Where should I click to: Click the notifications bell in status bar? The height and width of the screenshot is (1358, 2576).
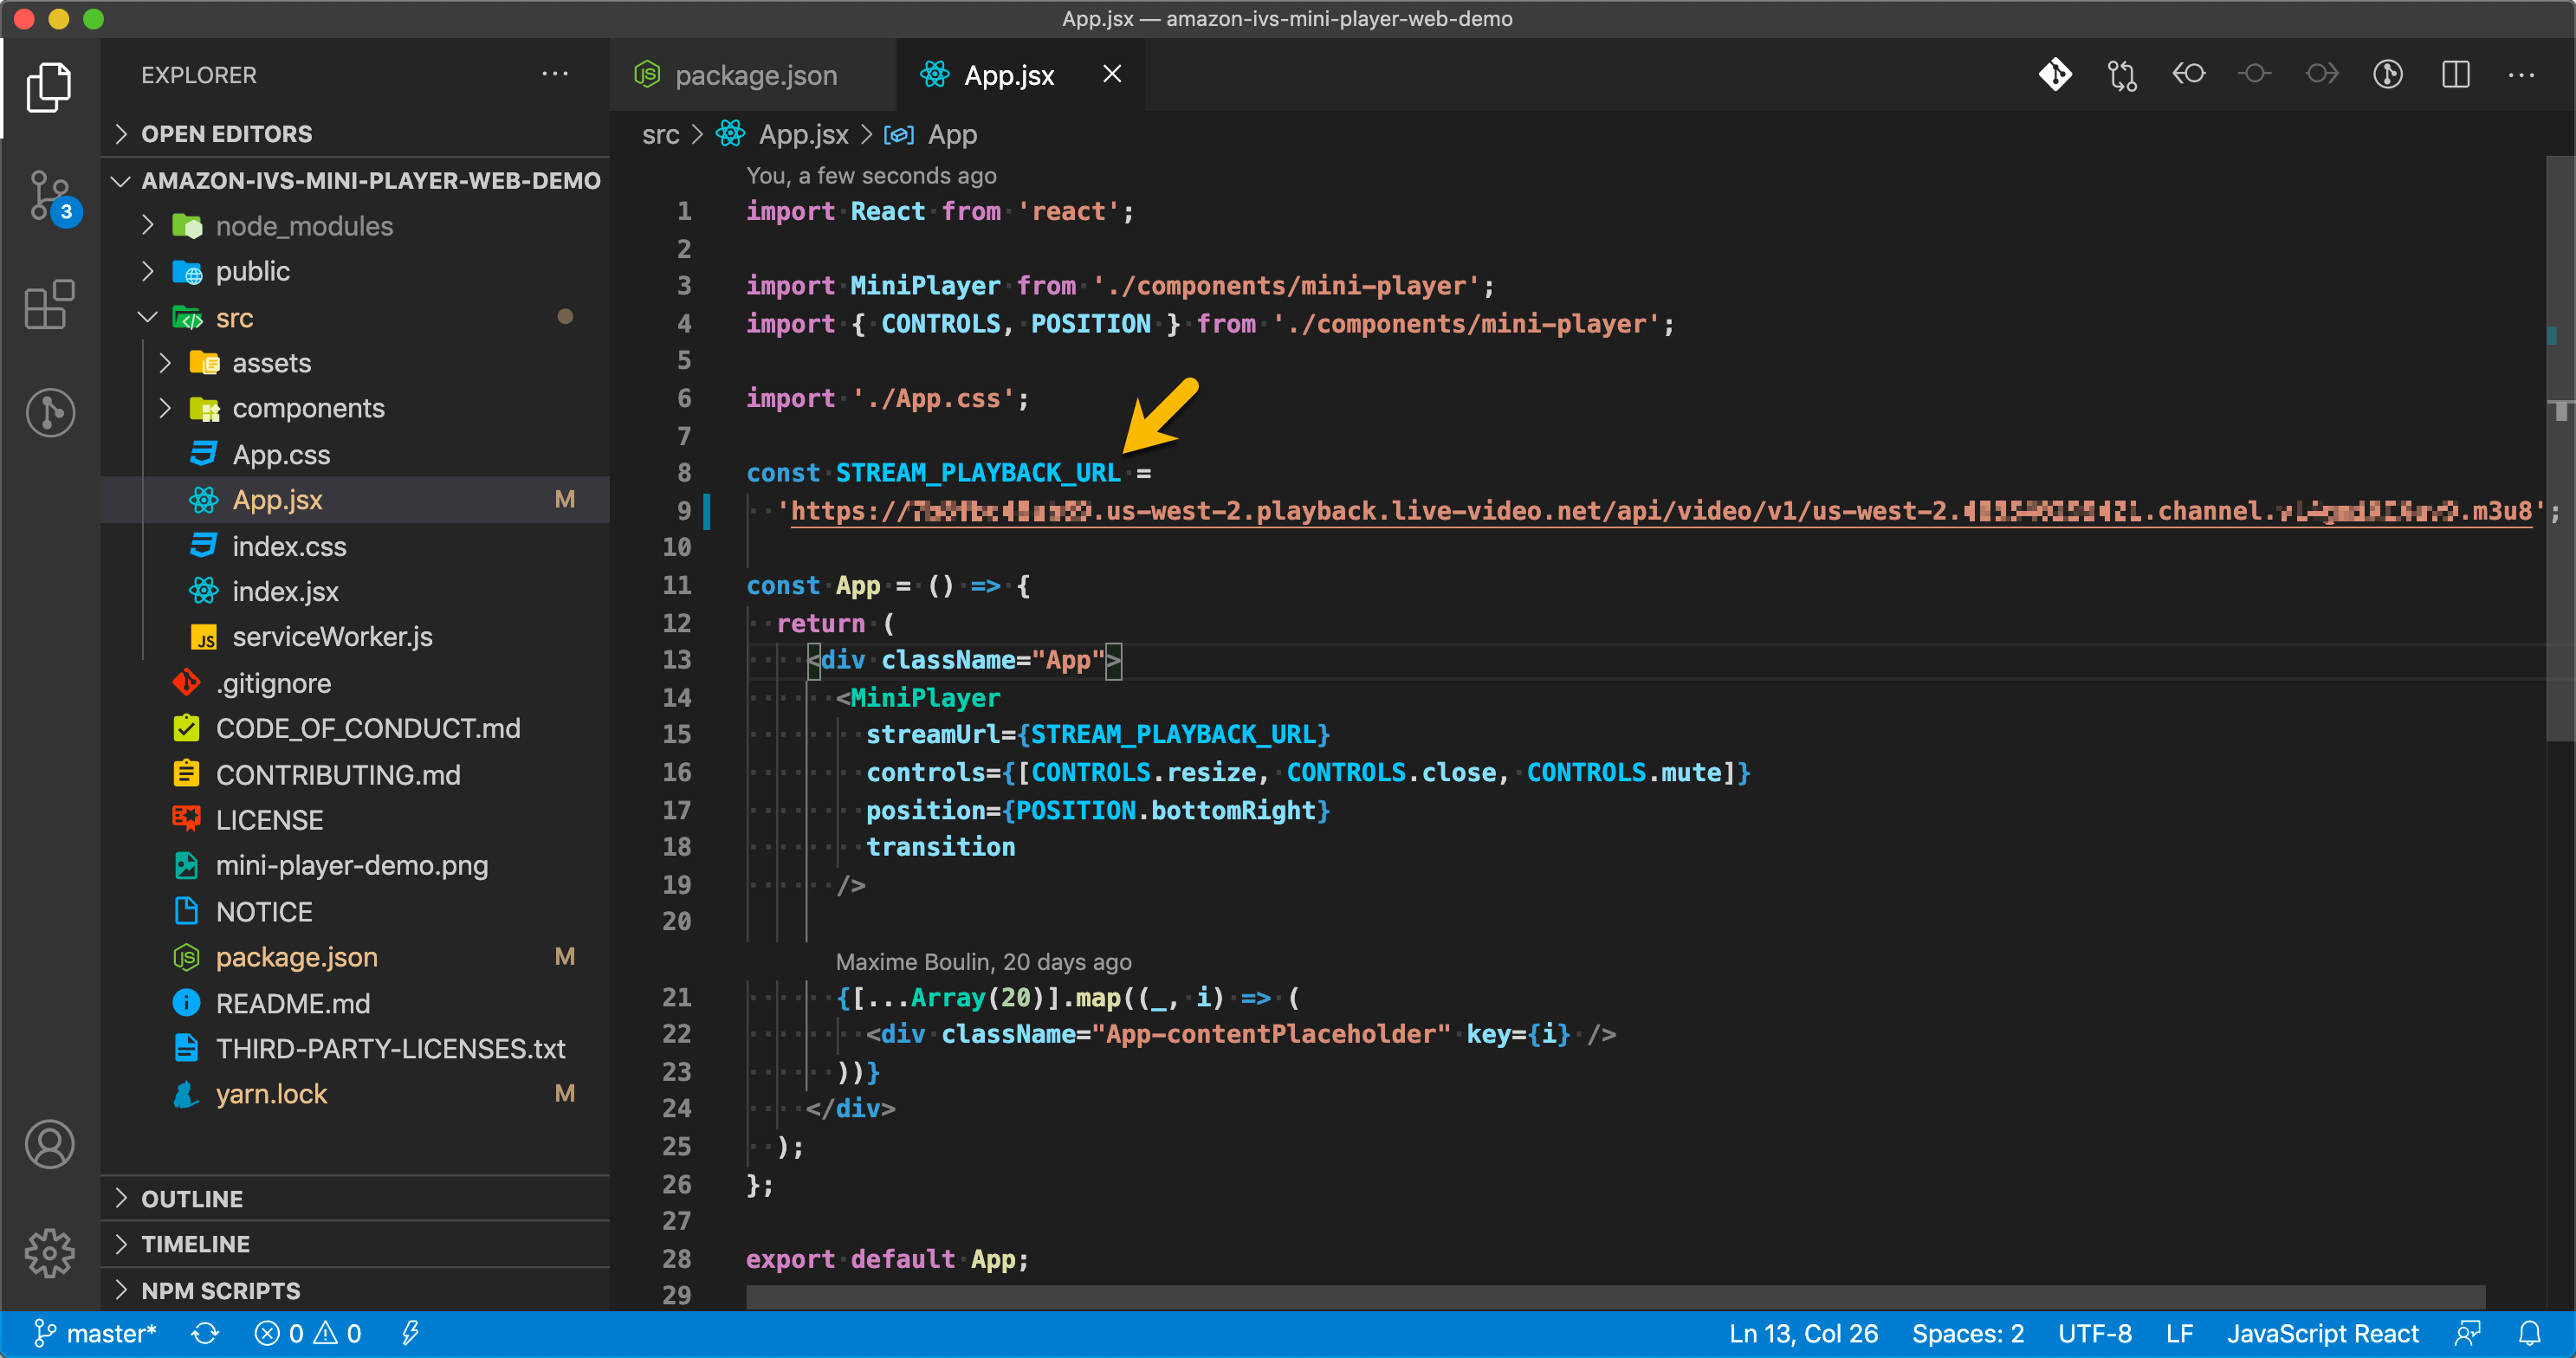point(2529,1333)
